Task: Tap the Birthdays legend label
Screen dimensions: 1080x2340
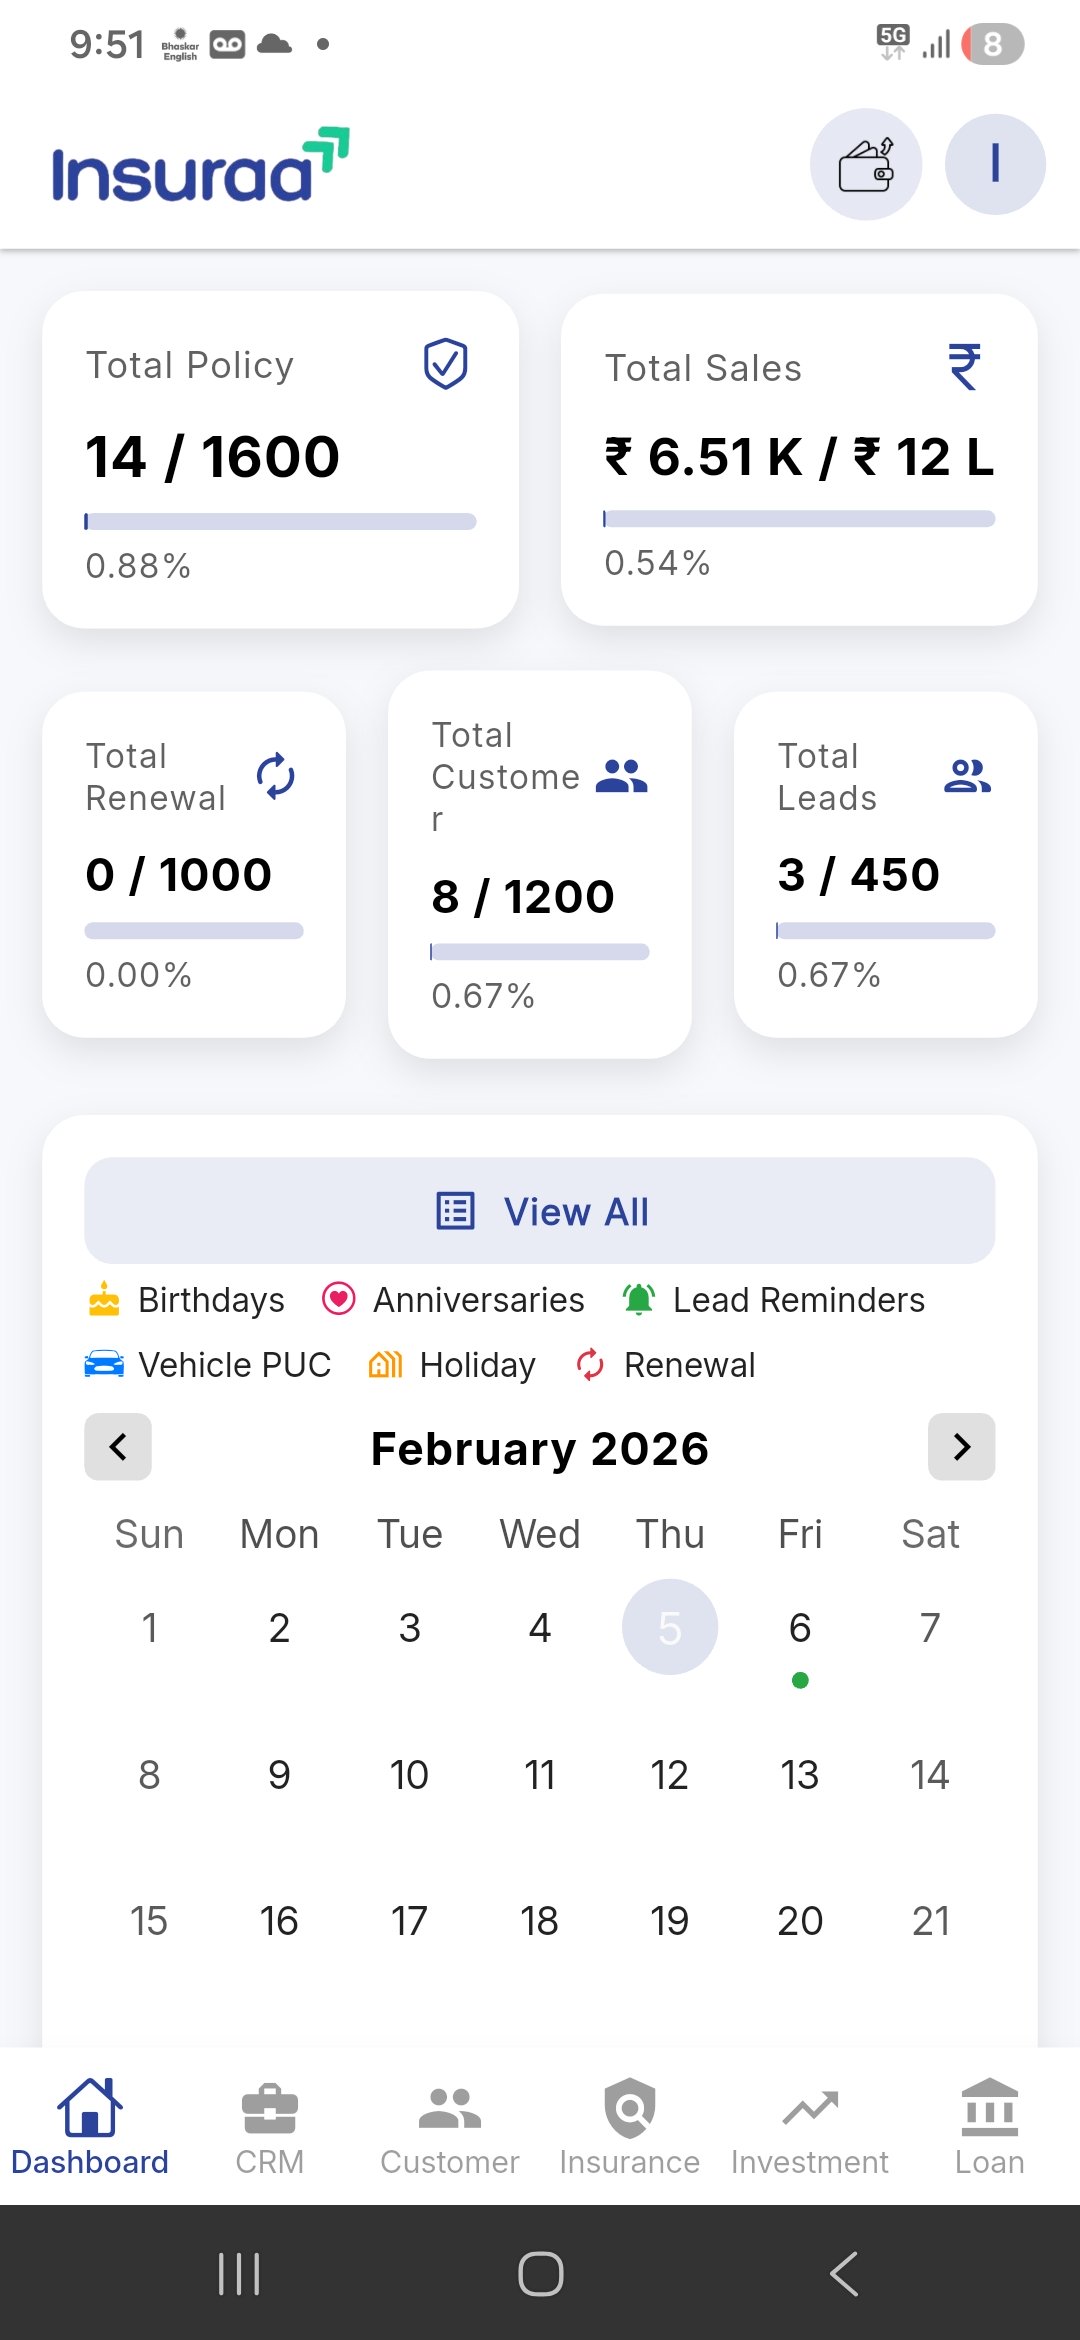Action: [x=211, y=1300]
